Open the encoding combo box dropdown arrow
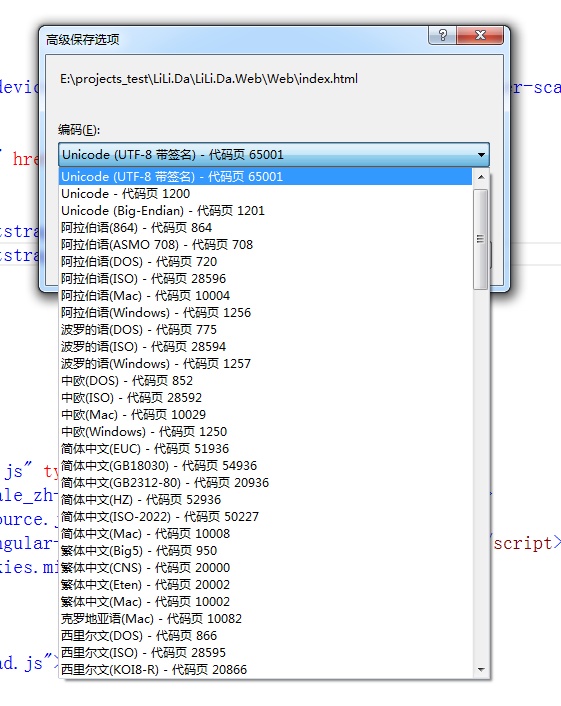 pyautogui.click(x=481, y=155)
